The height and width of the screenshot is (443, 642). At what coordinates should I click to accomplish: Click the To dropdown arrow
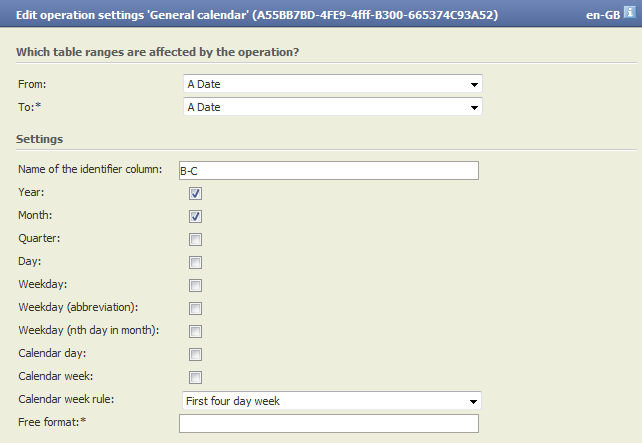[474, 108]
